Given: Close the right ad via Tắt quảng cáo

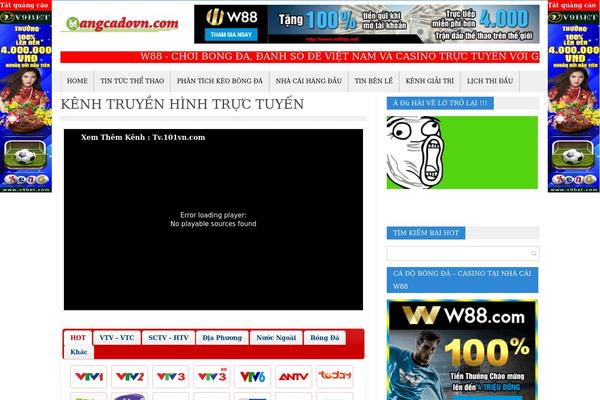Looking at the screenshot, I should [573, 5].
